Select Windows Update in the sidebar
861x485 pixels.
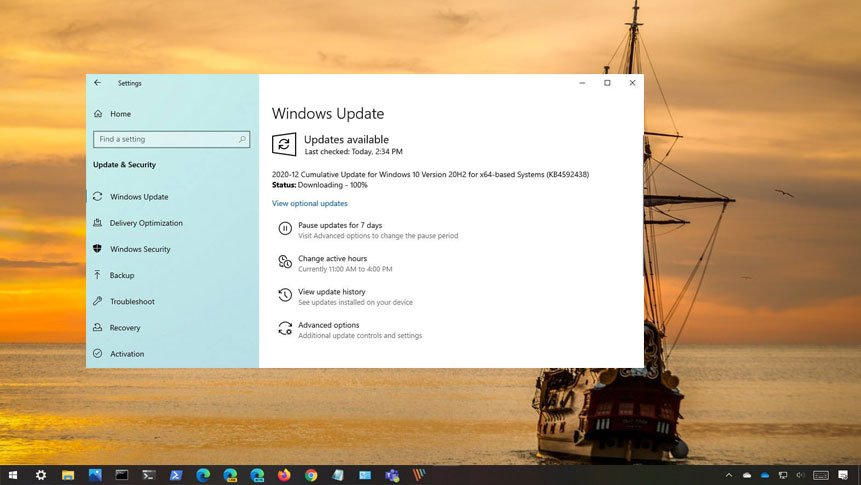[139, 197]
